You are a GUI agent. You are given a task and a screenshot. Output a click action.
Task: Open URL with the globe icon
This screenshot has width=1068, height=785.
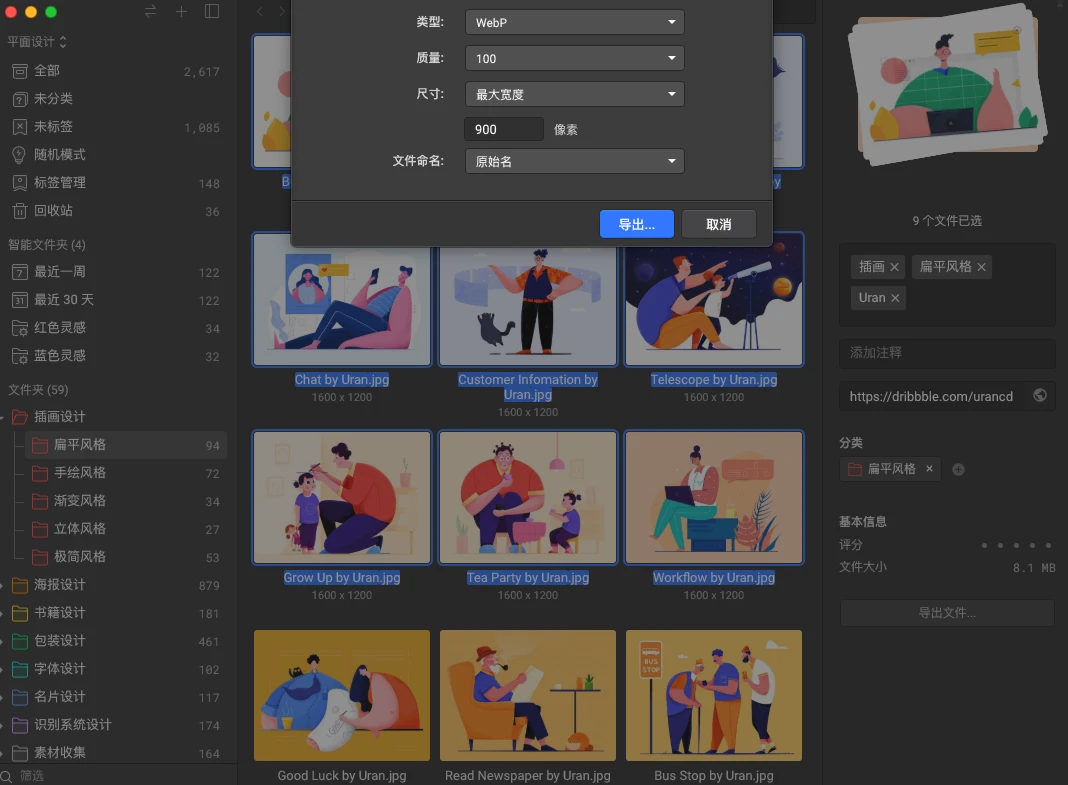(1040, 395)
